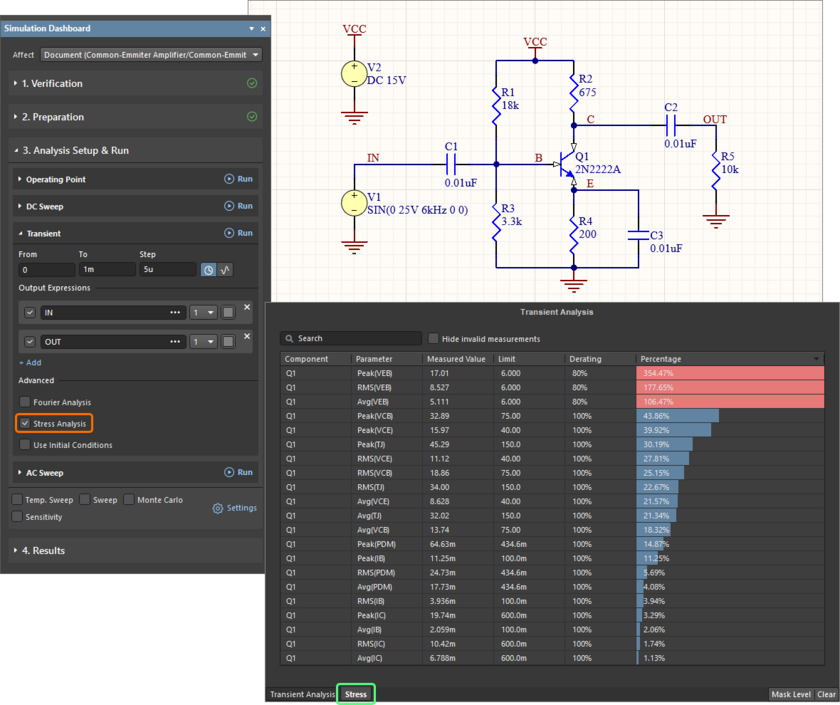The image size is (840, 705).
Task: Edit the Transient To field
Action: point(107,269)
